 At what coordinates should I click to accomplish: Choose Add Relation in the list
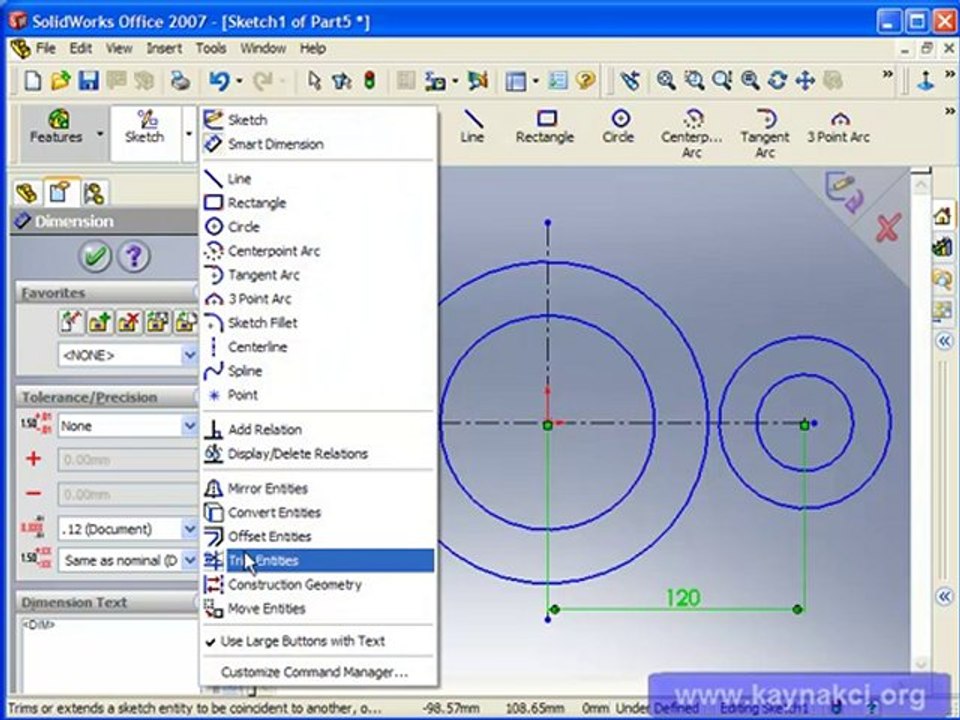pyautogui.click(x=318, y=430)
